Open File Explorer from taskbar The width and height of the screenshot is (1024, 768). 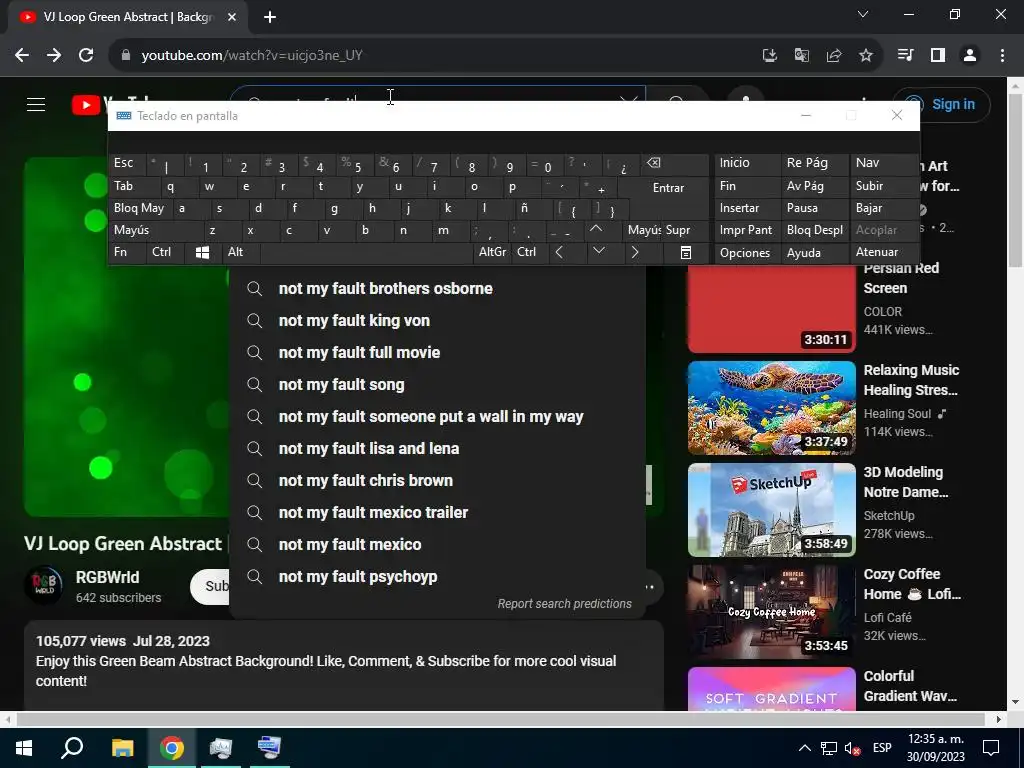point(122,748)
